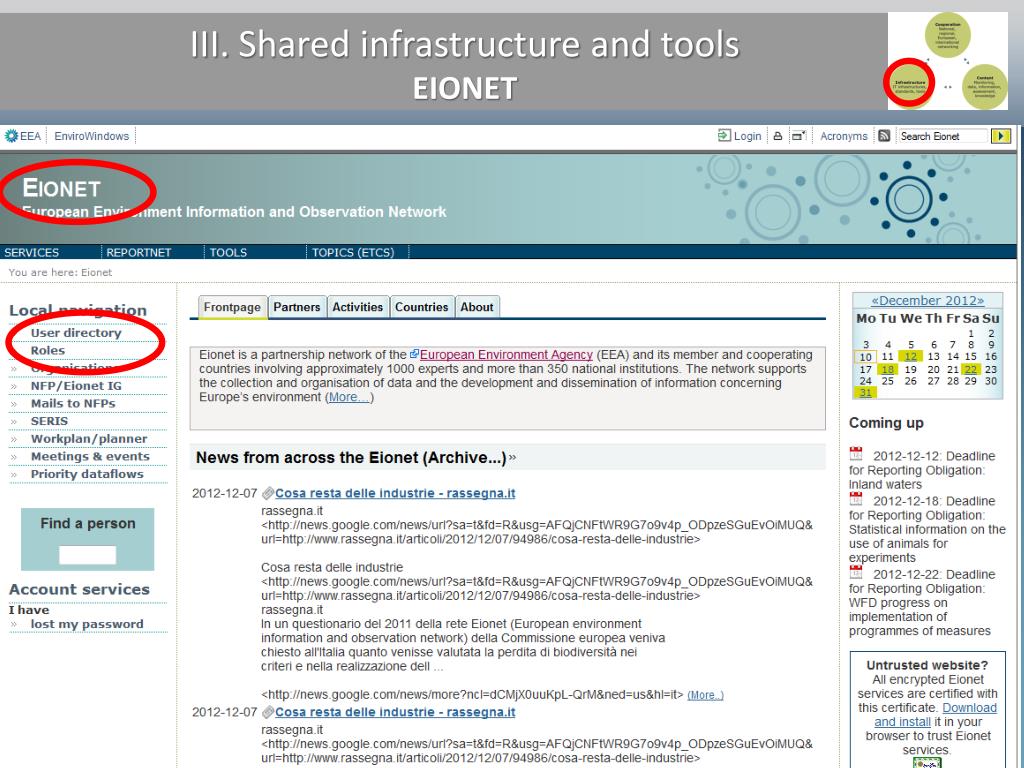Click the More... link in intro box
Image resolution: width=1024 pixels, height=768 pixels.
point(349,397)
